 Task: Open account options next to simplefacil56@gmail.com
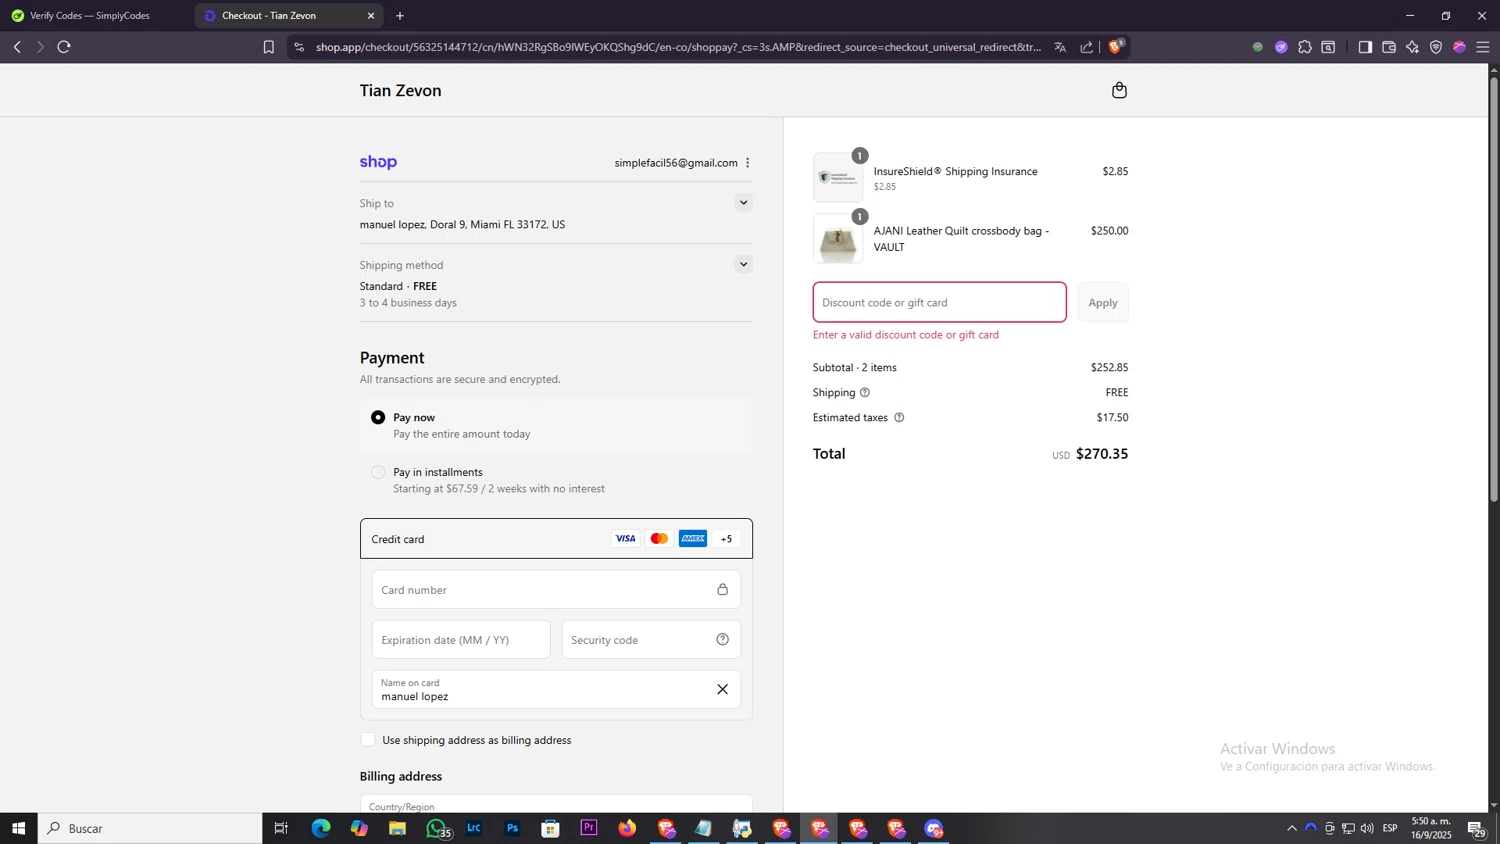pos(748,163)
